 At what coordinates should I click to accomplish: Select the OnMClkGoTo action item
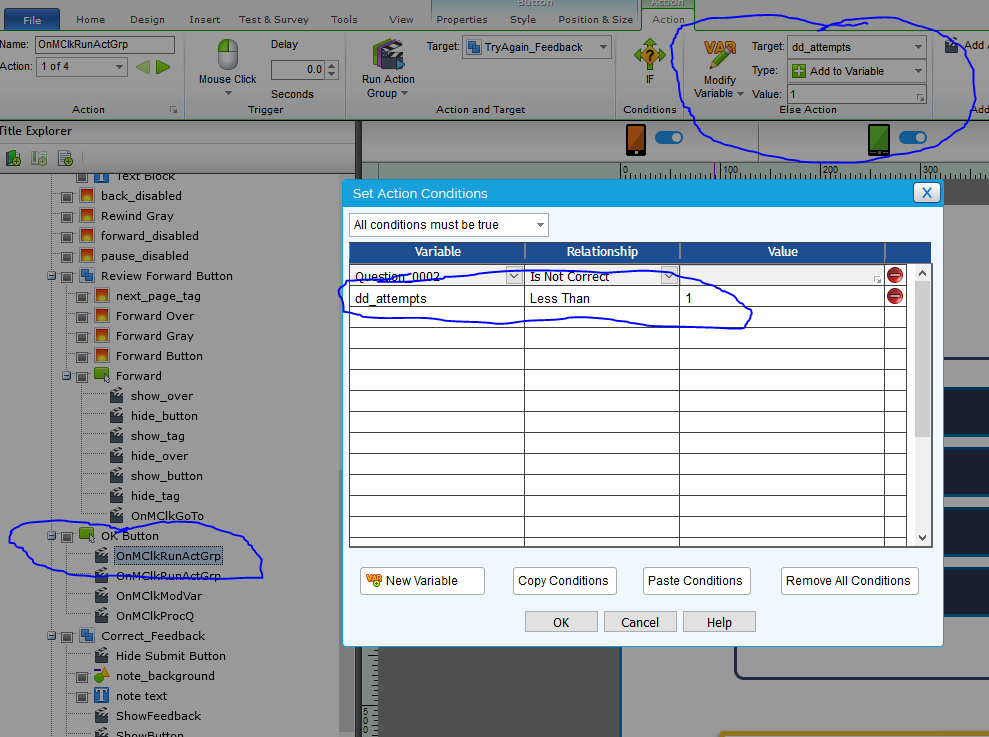[x=167, y=516]
